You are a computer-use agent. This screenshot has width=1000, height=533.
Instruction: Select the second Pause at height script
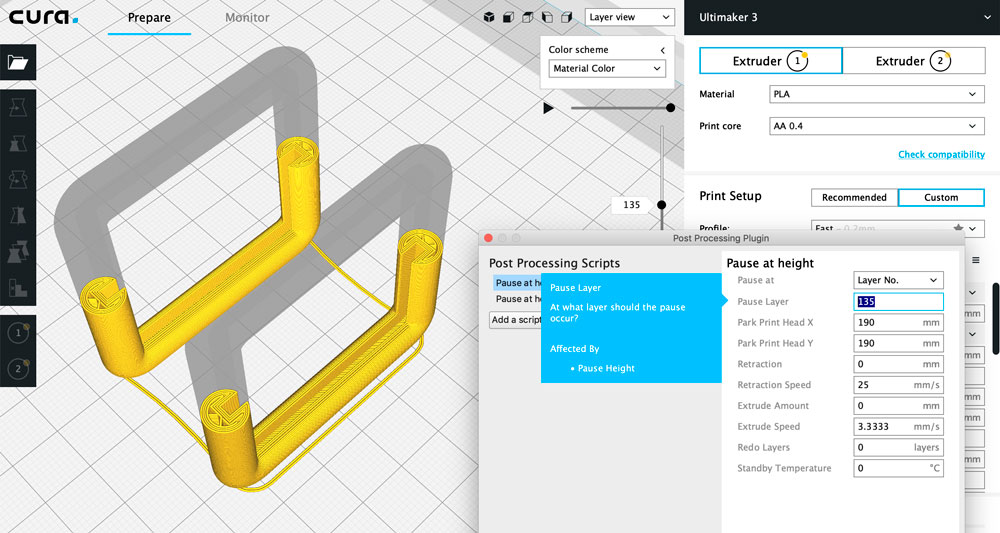(x=517, y=298)
